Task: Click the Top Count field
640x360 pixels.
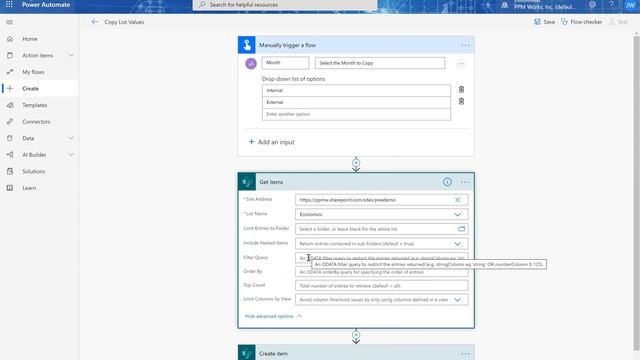Action: tap(382, 286)
